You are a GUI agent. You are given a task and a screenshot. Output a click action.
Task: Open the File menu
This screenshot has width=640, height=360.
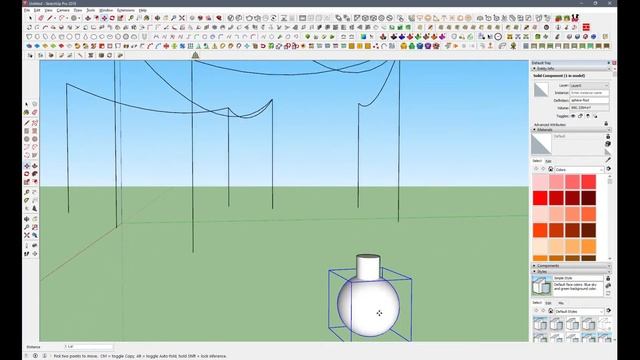(x=27, y=10)
